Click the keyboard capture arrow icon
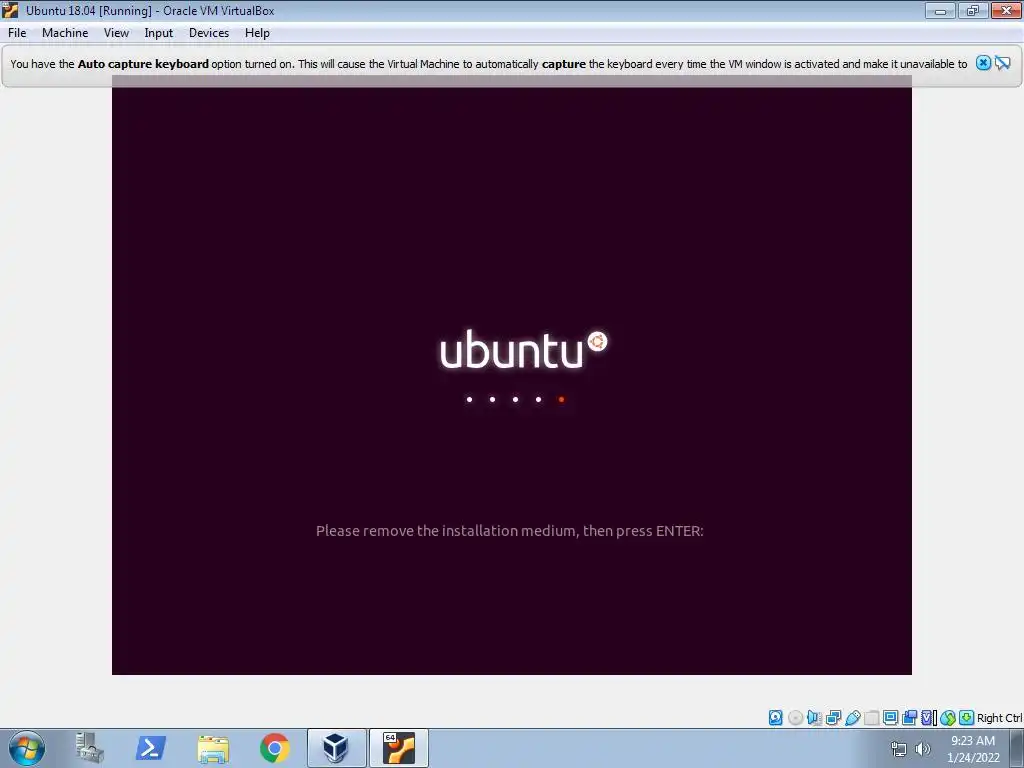The image size is (1024, 768). click(967, 718)
